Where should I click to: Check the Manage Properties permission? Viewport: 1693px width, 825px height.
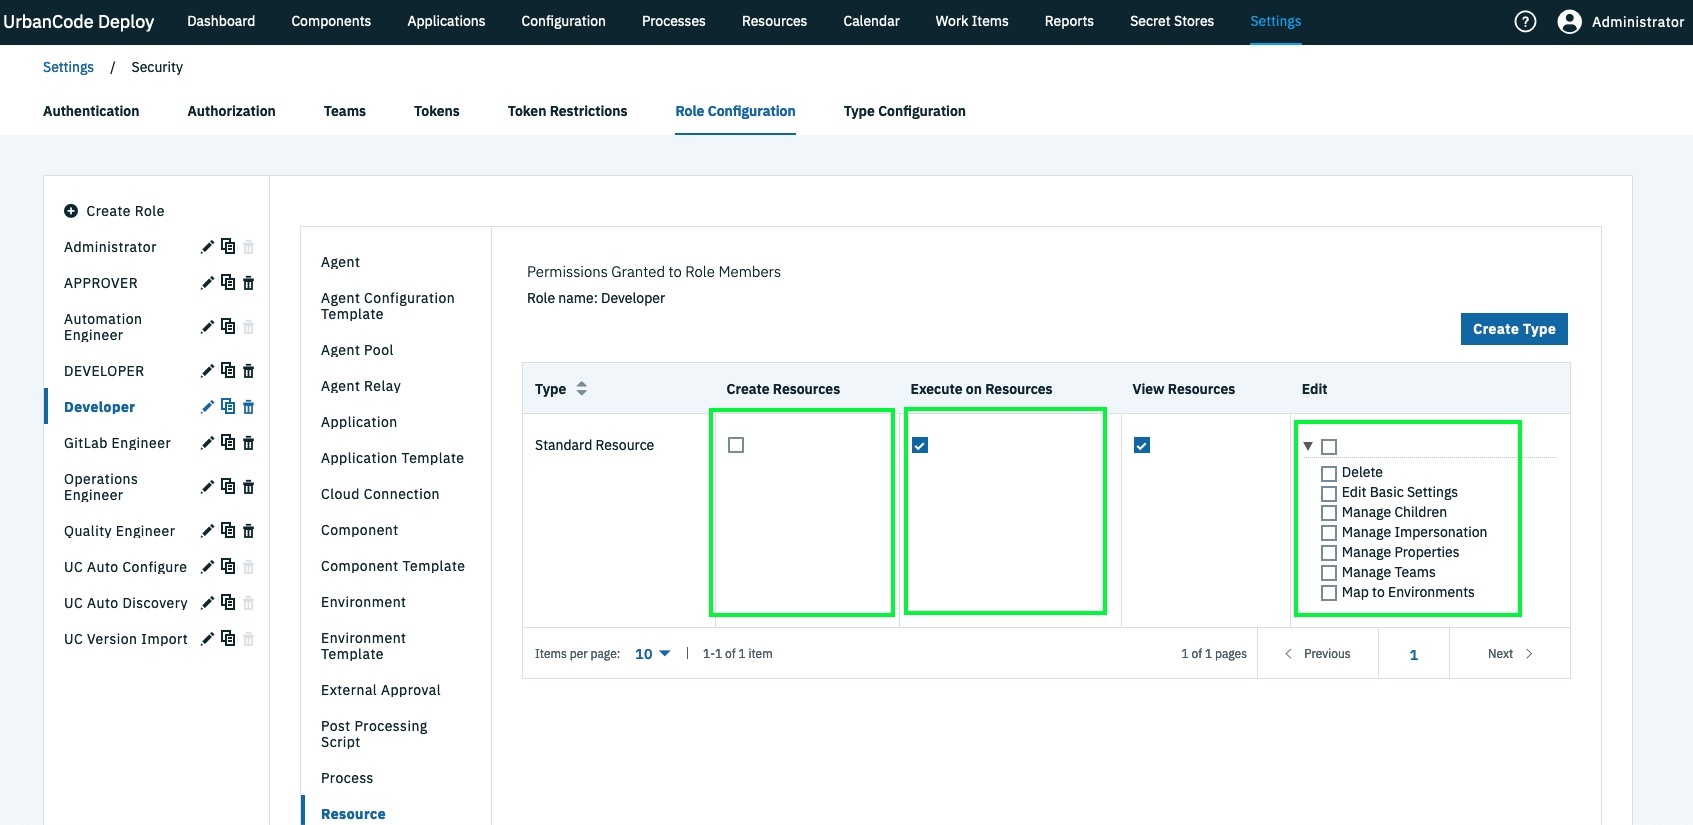(x=1329, y=553)
